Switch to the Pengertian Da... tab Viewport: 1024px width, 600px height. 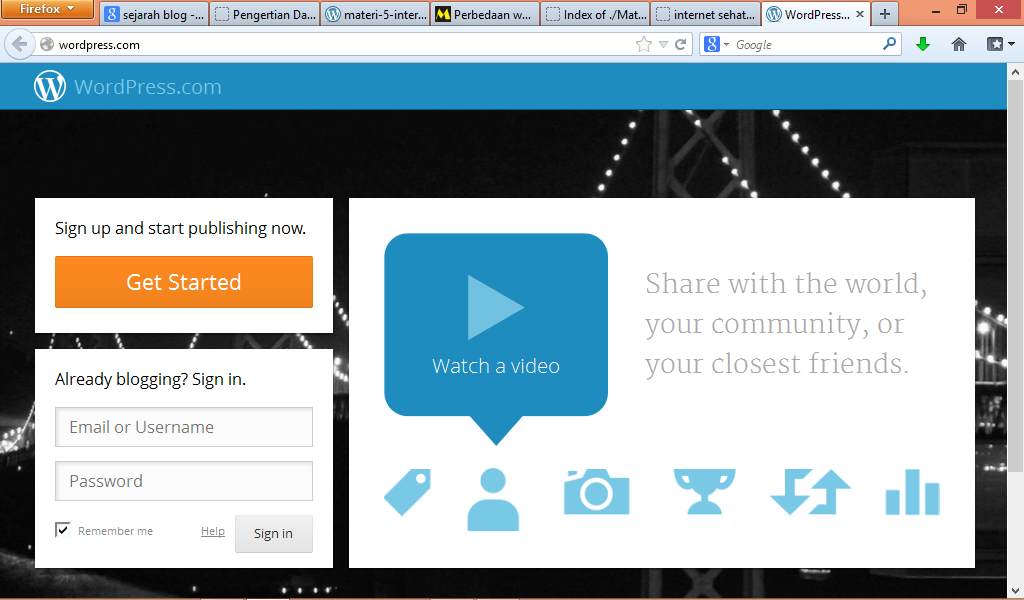tap(264, 14)
